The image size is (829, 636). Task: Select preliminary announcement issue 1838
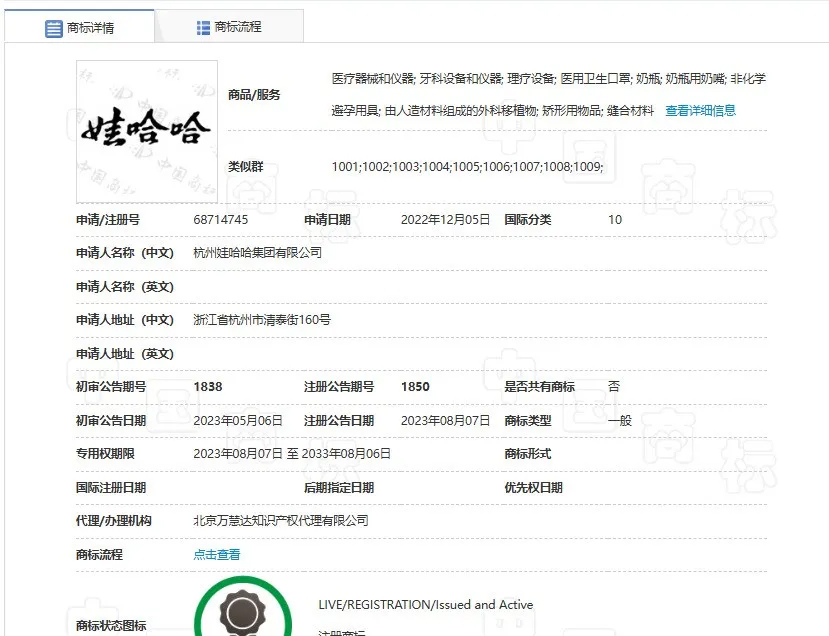click(x=208, y=387)
